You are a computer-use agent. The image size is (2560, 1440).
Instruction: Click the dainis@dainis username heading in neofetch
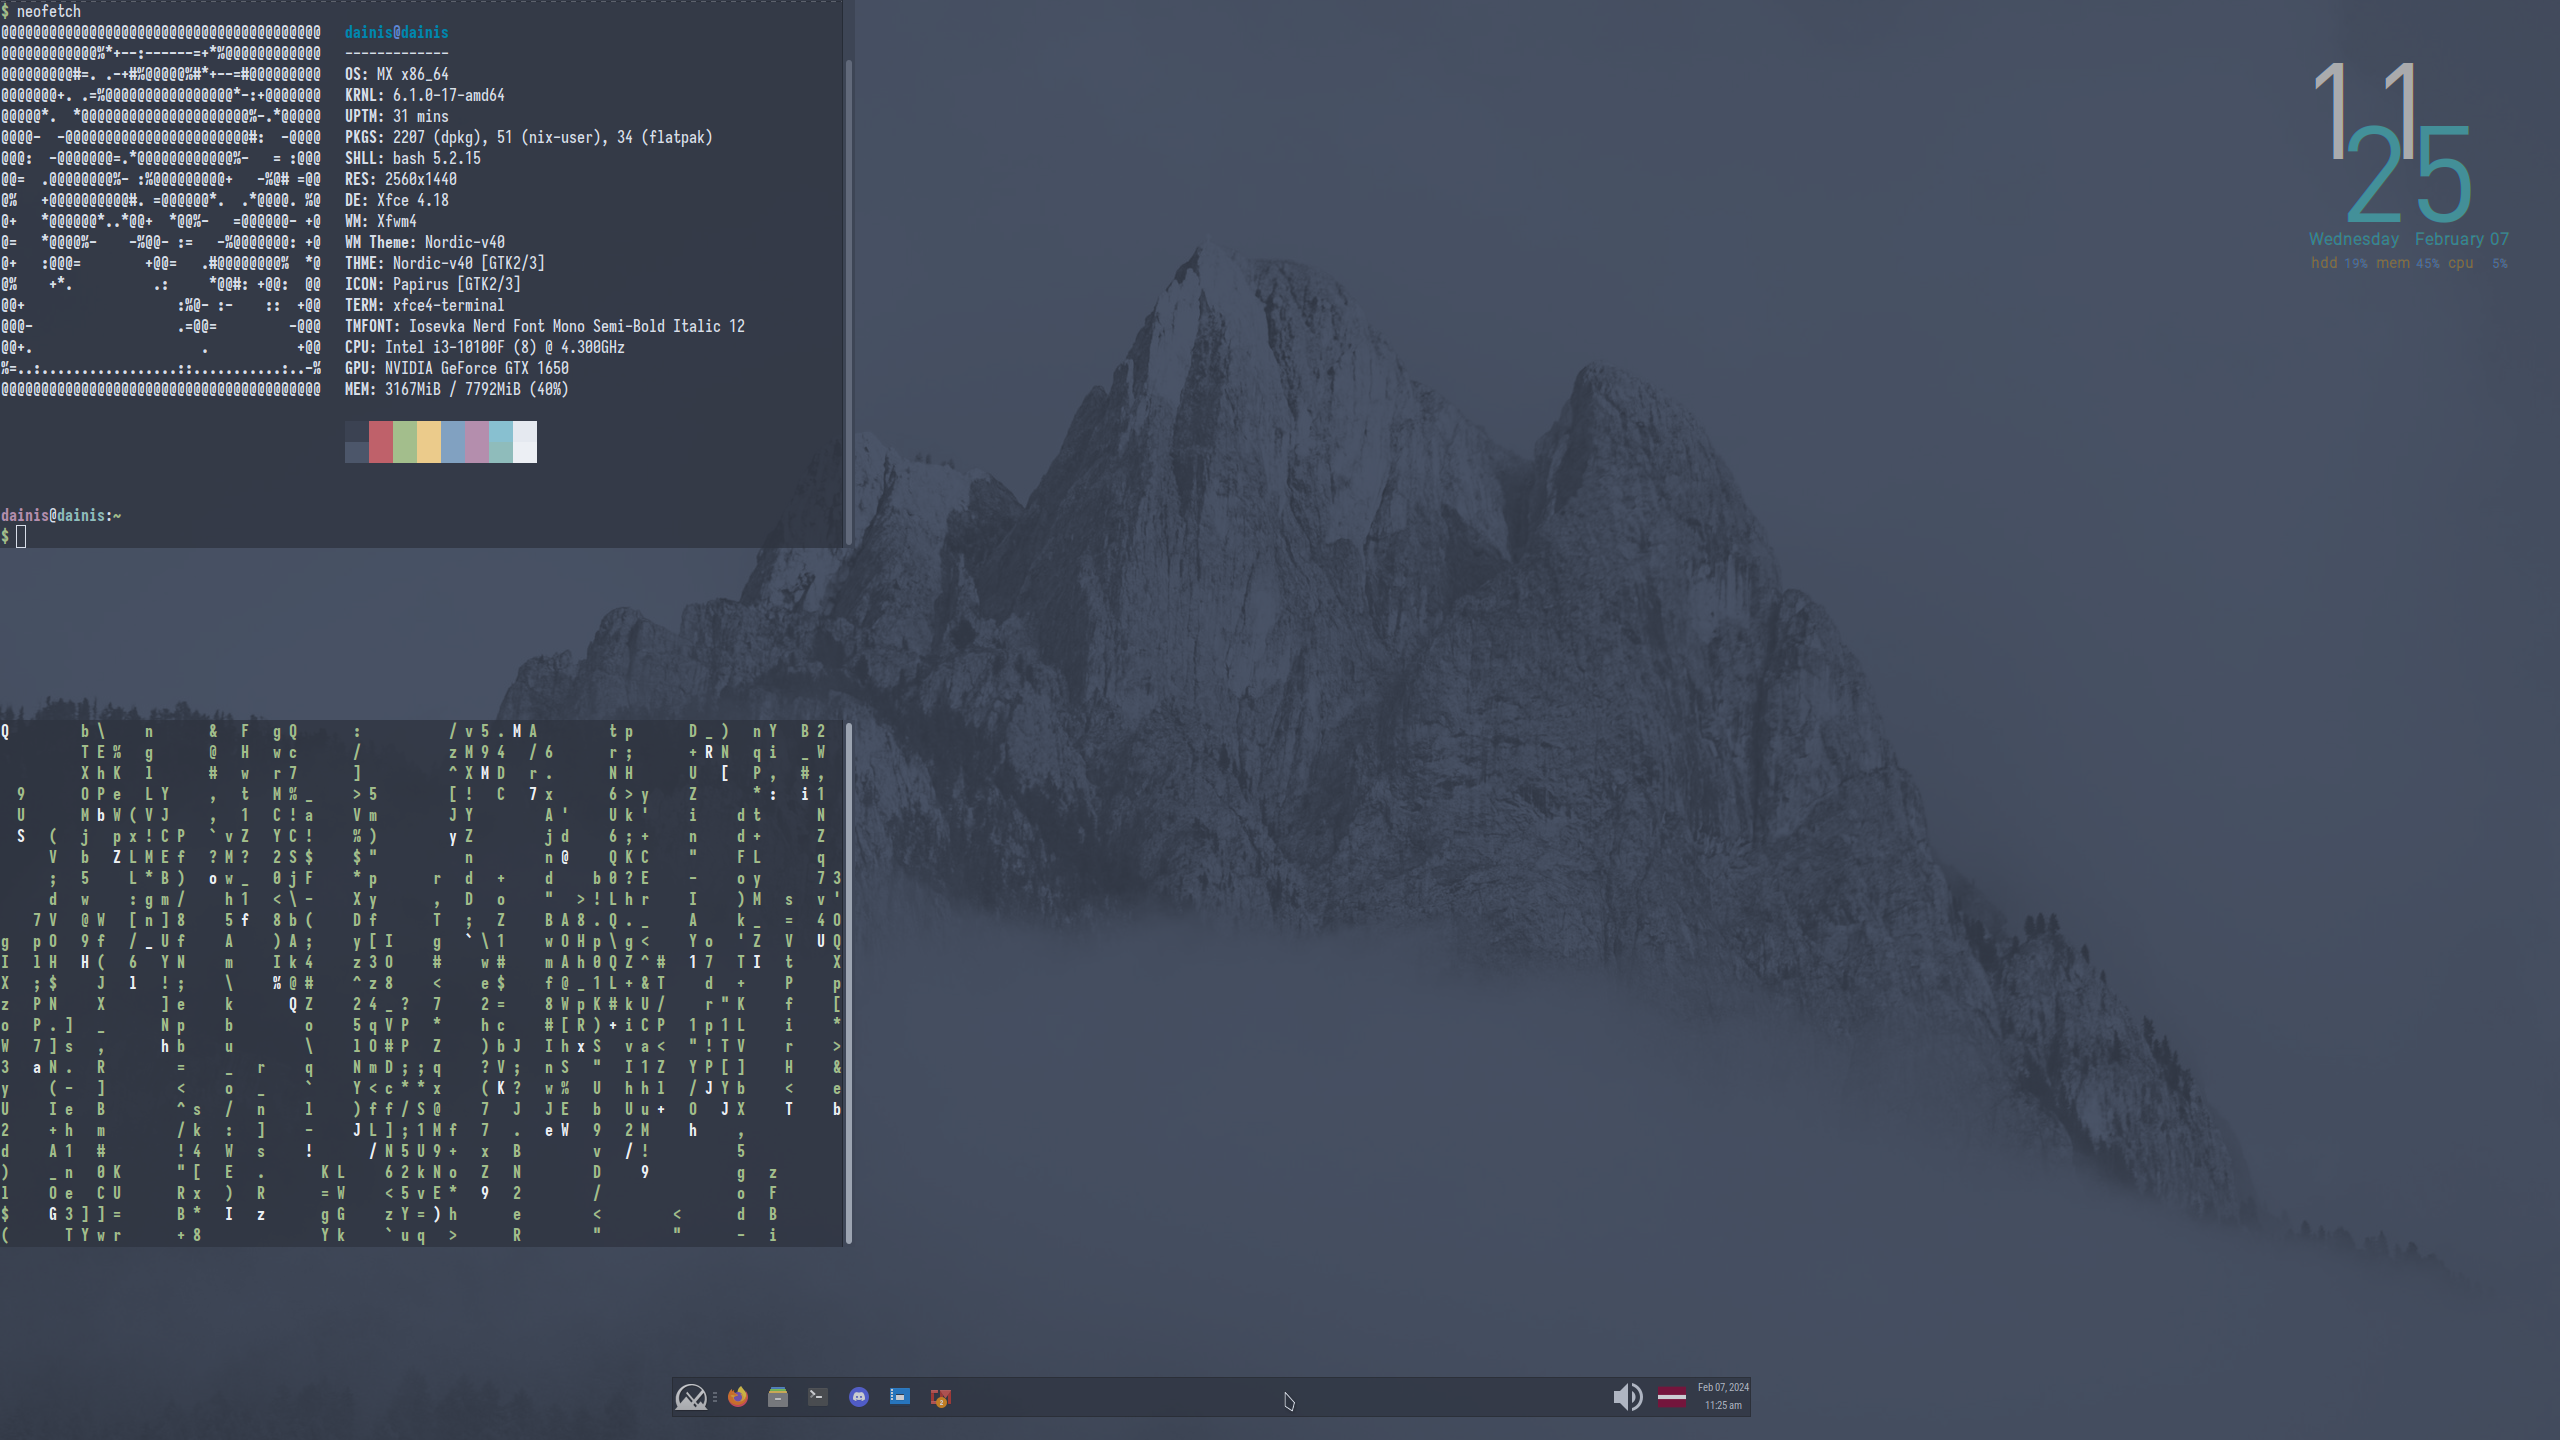(x=395, y=32)
